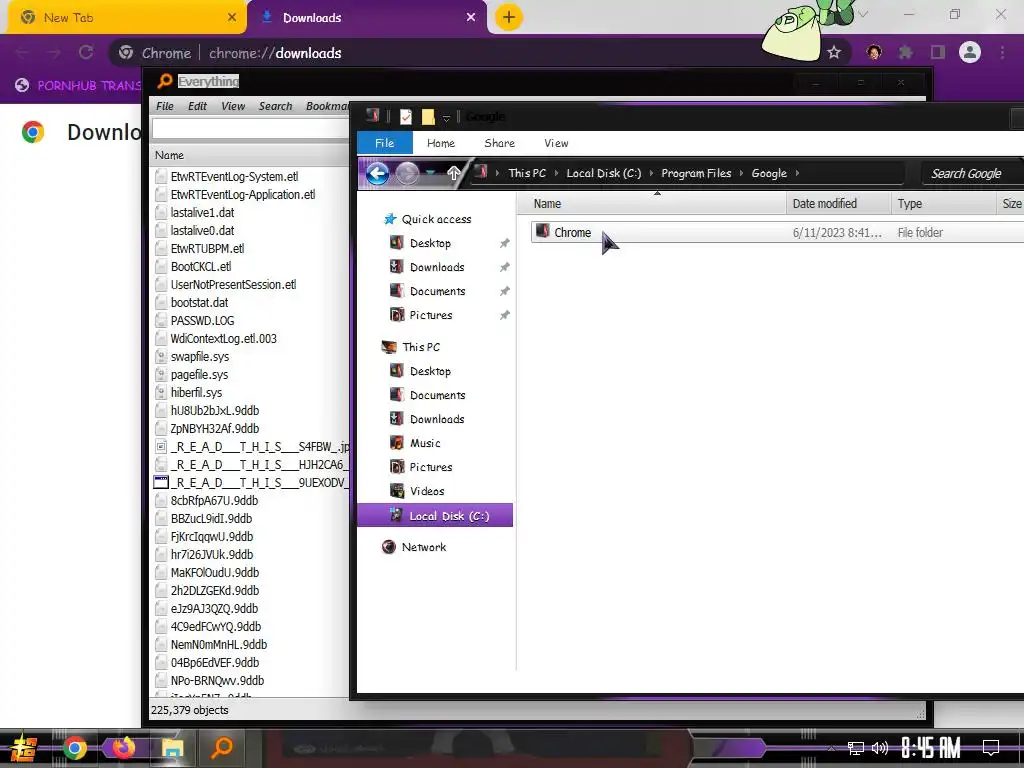Screen dimensions: 1024x768
Task: Select hiberfil.sys in Everything list
Action: coord(196,392)
